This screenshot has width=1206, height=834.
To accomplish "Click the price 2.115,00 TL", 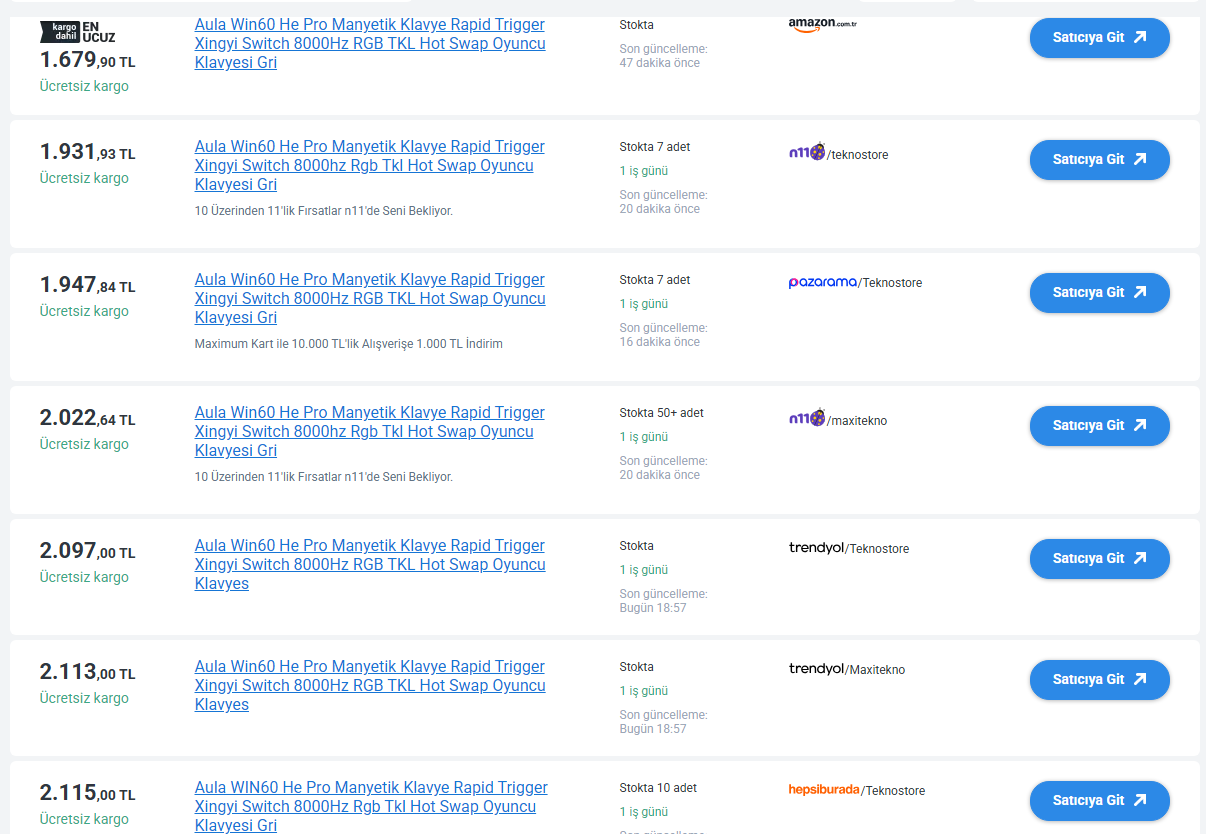I will (87, 793).
